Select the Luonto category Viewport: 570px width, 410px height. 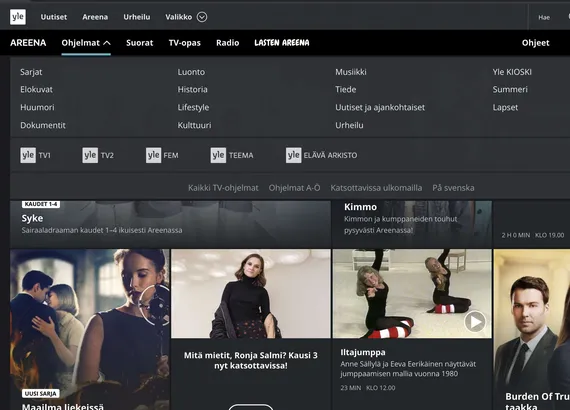click(191, 72)
